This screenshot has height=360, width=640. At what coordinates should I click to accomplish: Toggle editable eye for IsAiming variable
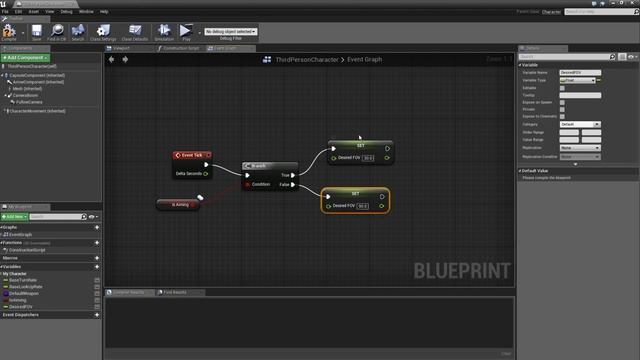(97, 300)
